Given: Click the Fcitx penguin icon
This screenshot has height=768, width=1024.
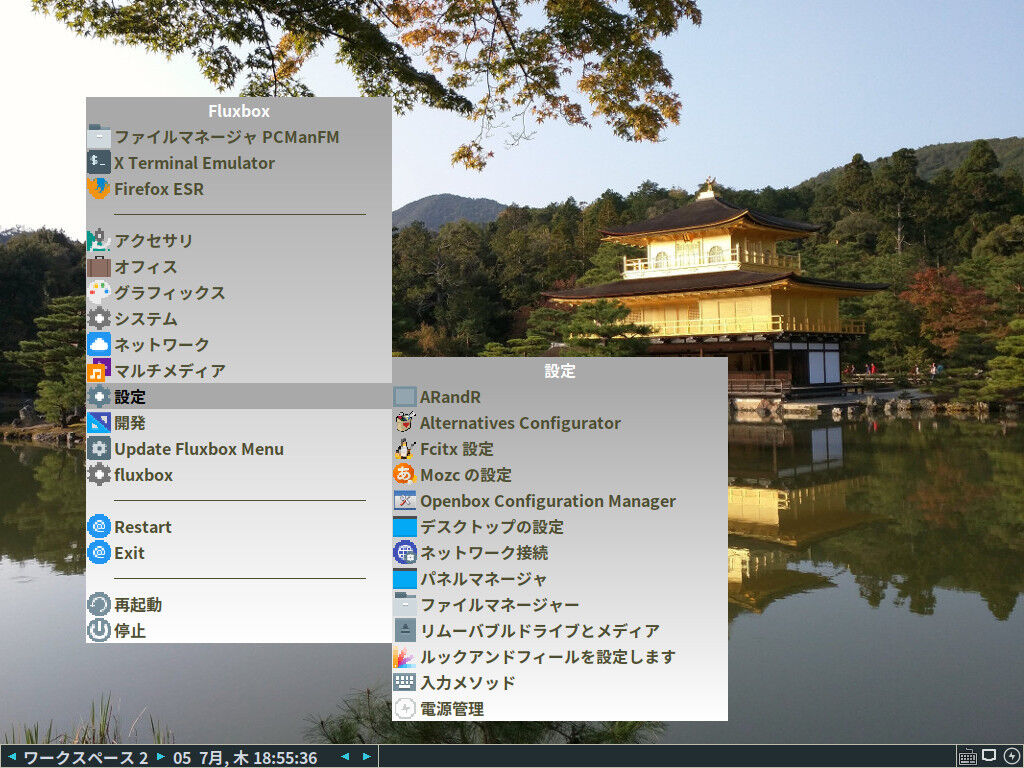Looking at the screenshot, I should pos(405,449).
